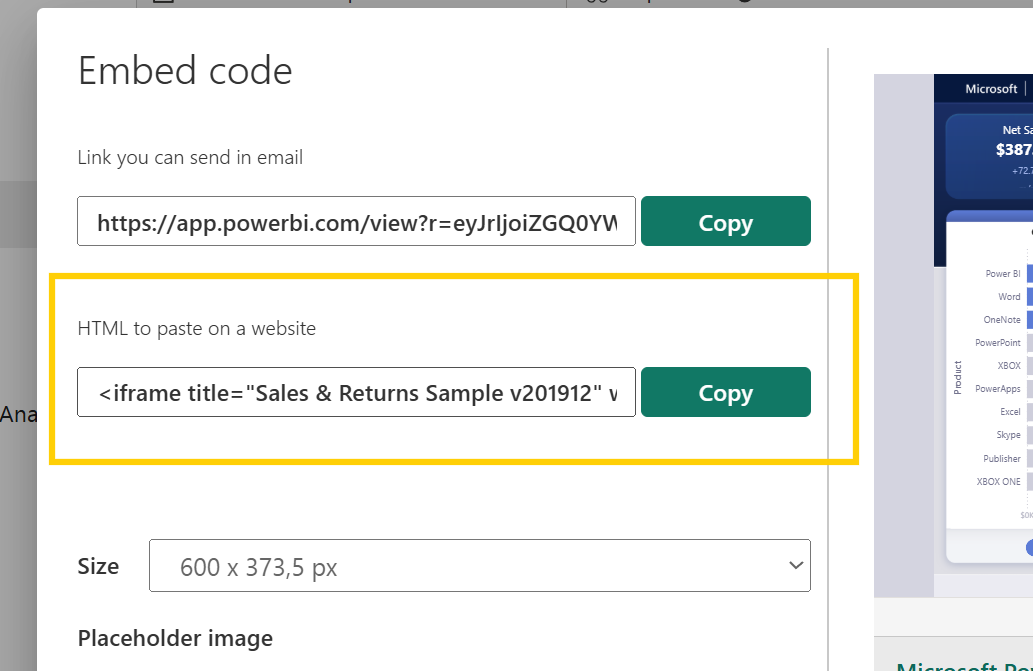Copy the iframe HTML embed code
Viewport: 1033px width, 671px height.
725,392
